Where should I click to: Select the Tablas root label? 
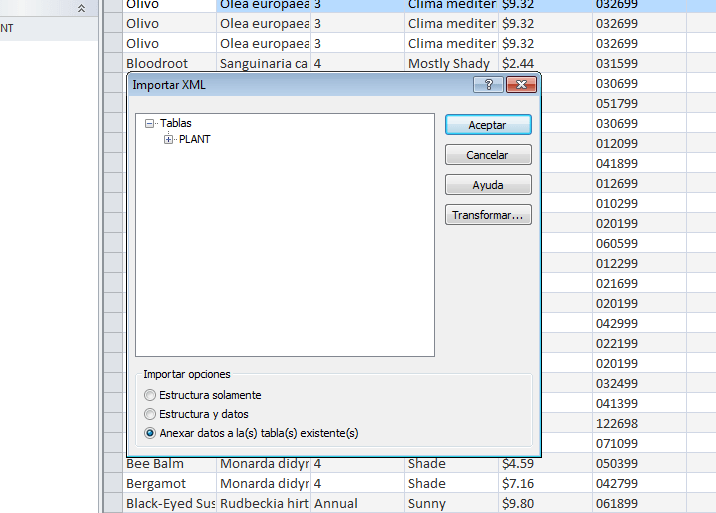click(x=175, y=124)
